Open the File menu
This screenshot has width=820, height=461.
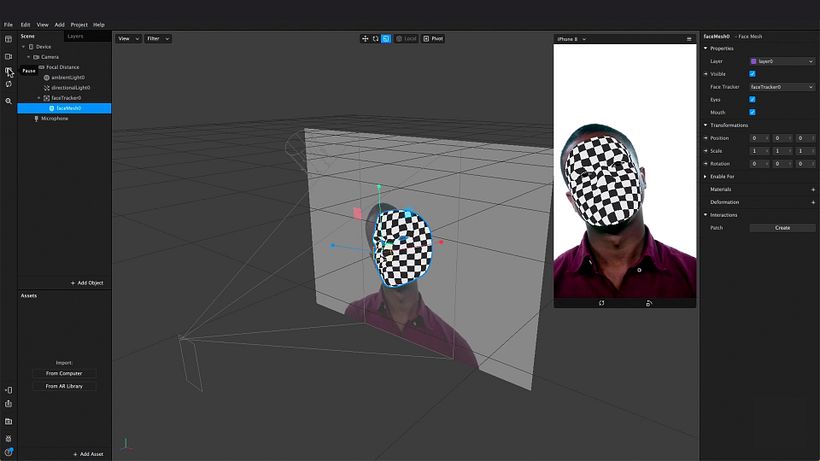[x=8, y=25]
